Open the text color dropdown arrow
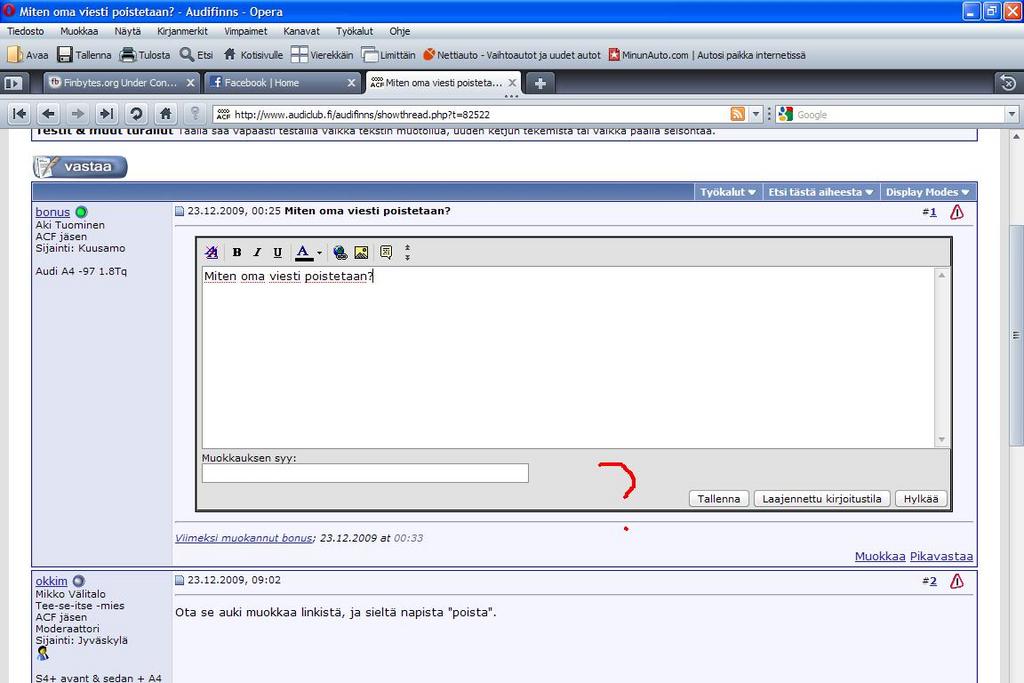 (x=319, y=254)
